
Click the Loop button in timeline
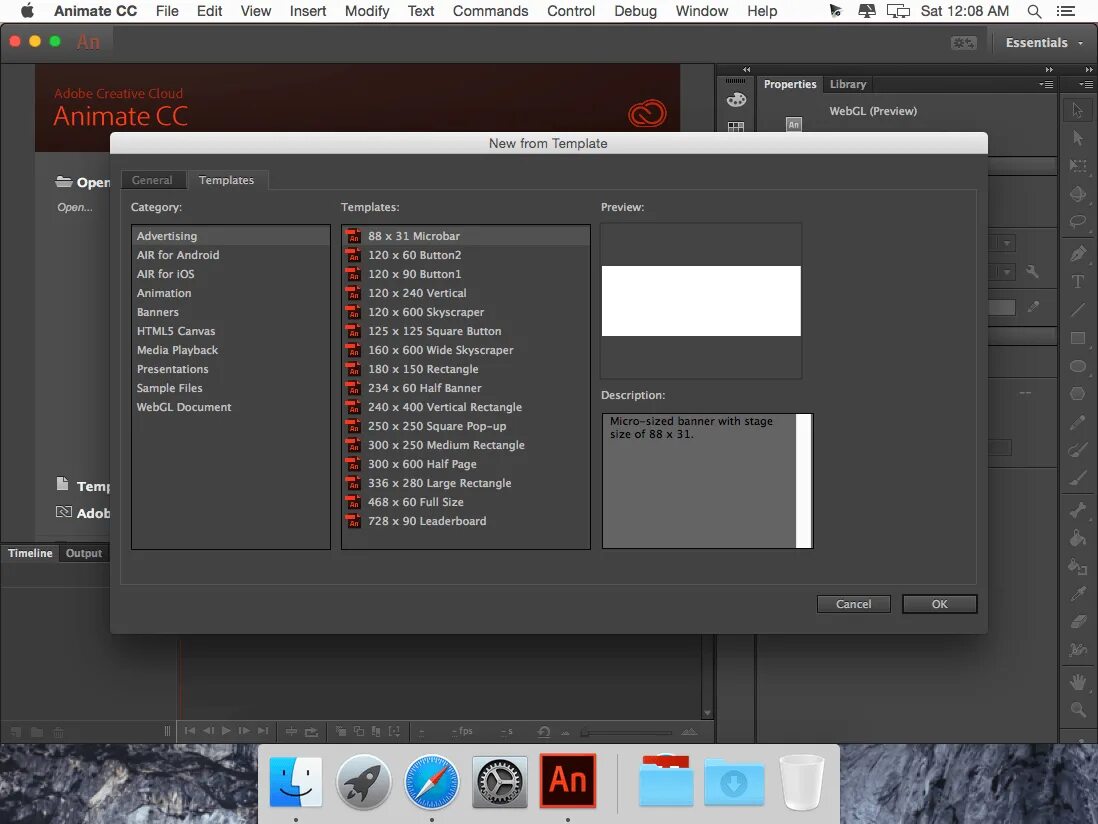[x=312, y=732]
